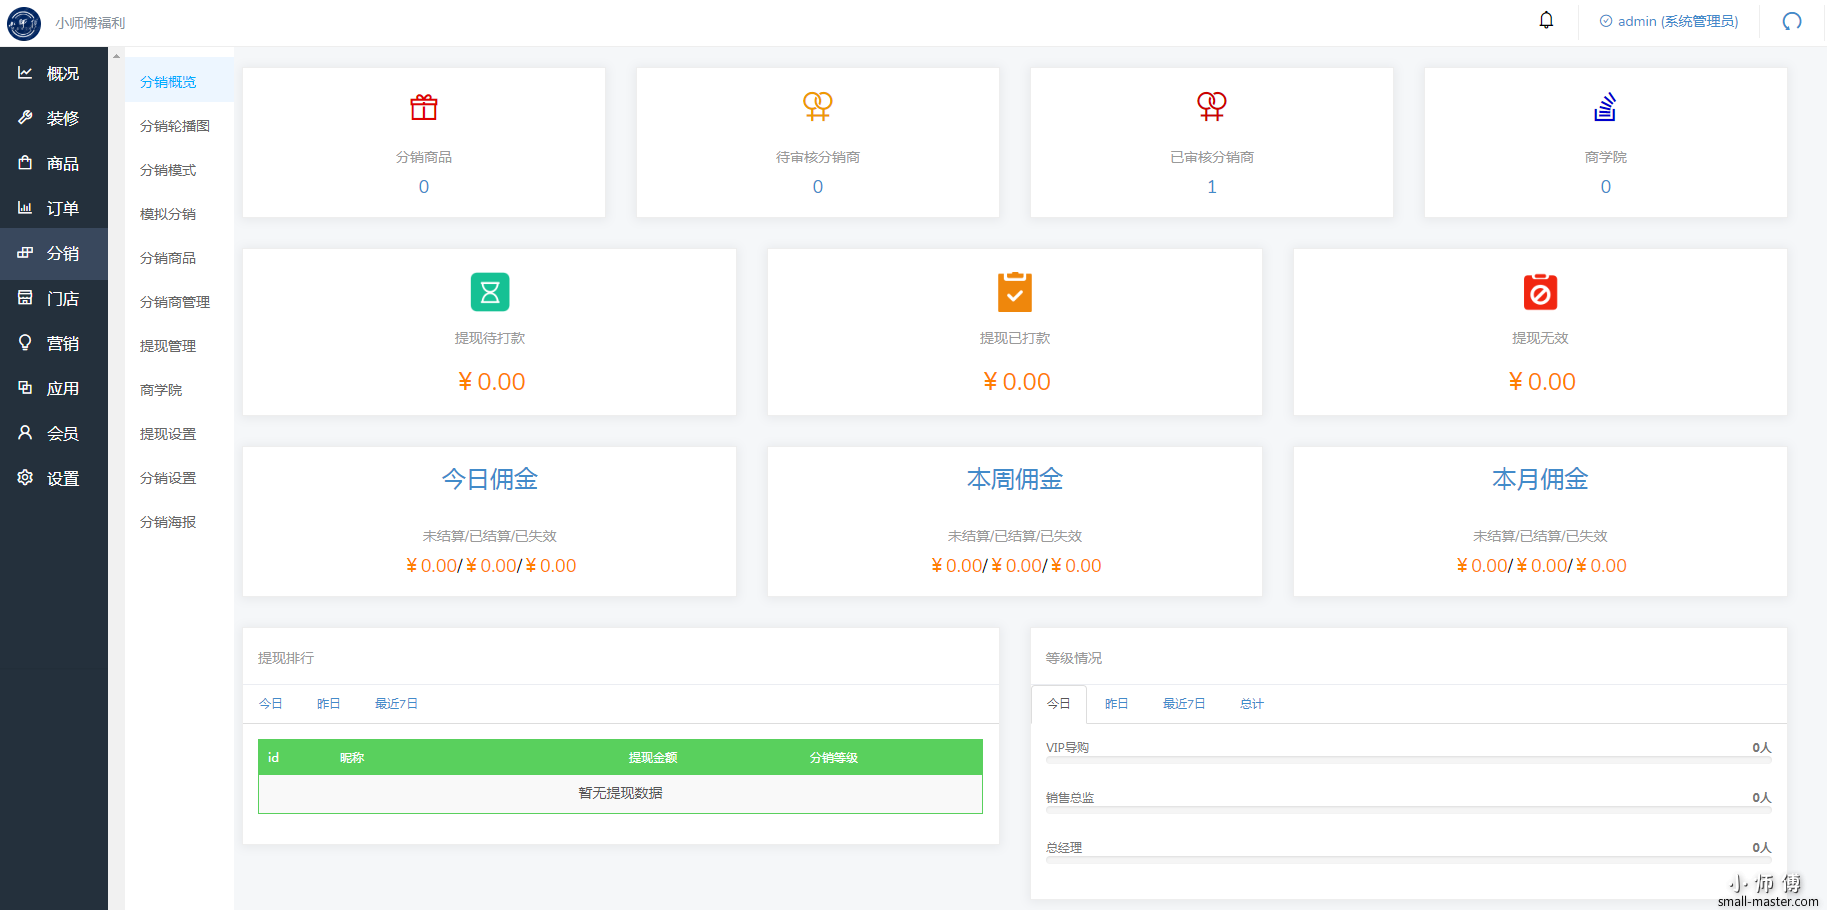
Task: Select 总计 tab in 等级情况
Action: (x=1252, y=704)
